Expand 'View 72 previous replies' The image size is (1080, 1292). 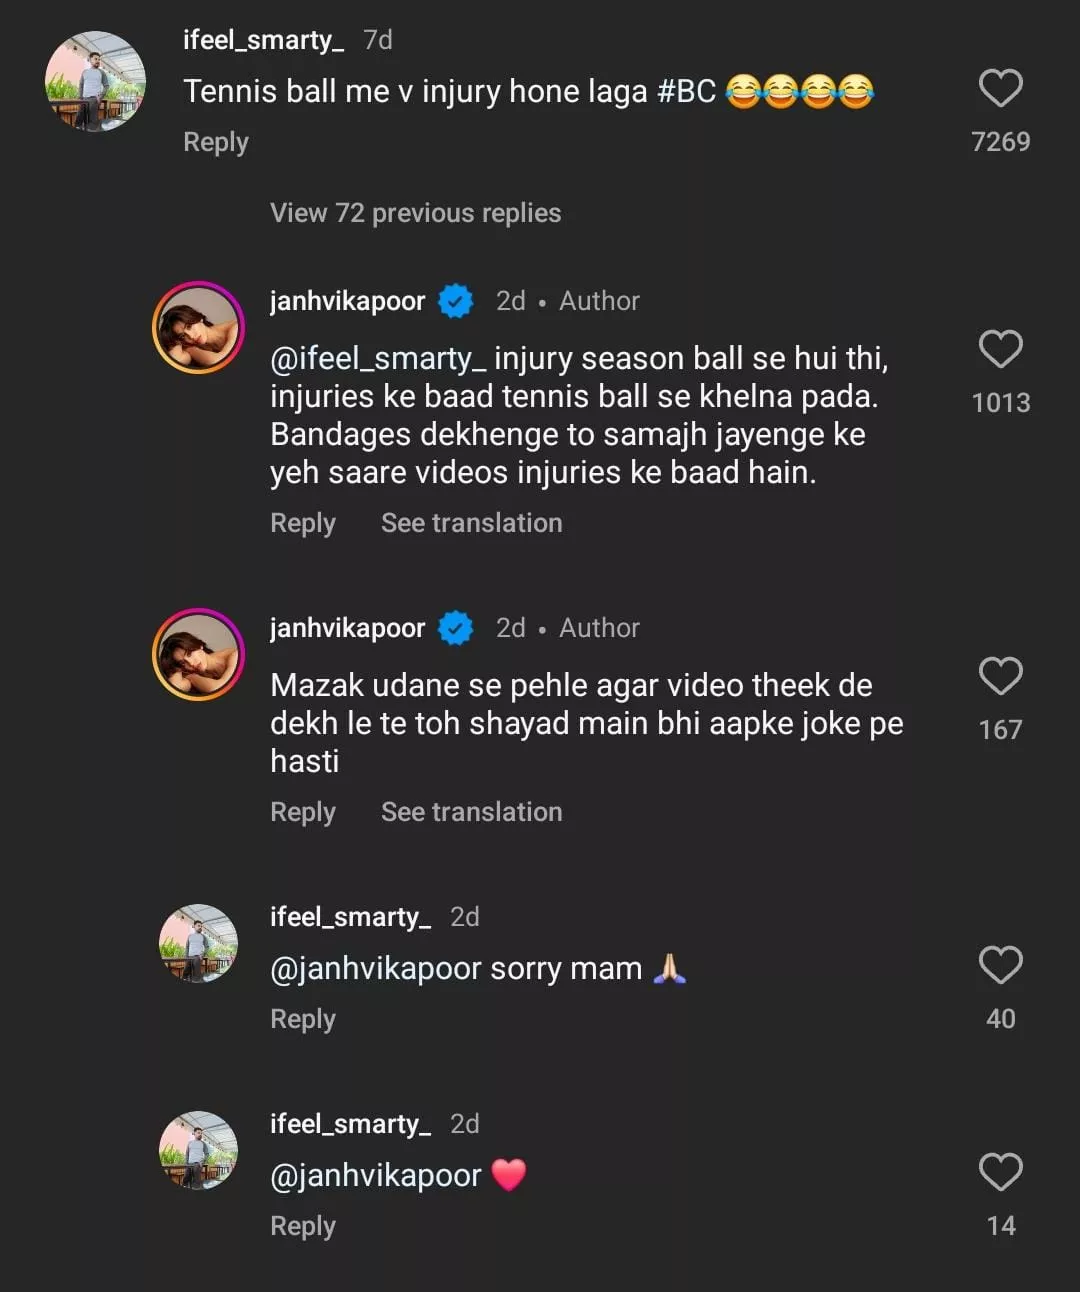tap(415, 213)
